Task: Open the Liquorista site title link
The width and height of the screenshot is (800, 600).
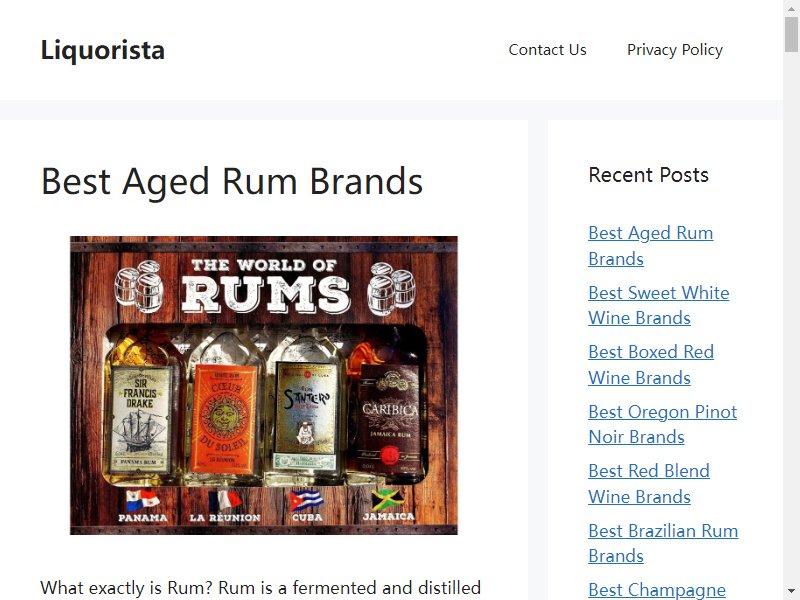Action: point(103,50)
